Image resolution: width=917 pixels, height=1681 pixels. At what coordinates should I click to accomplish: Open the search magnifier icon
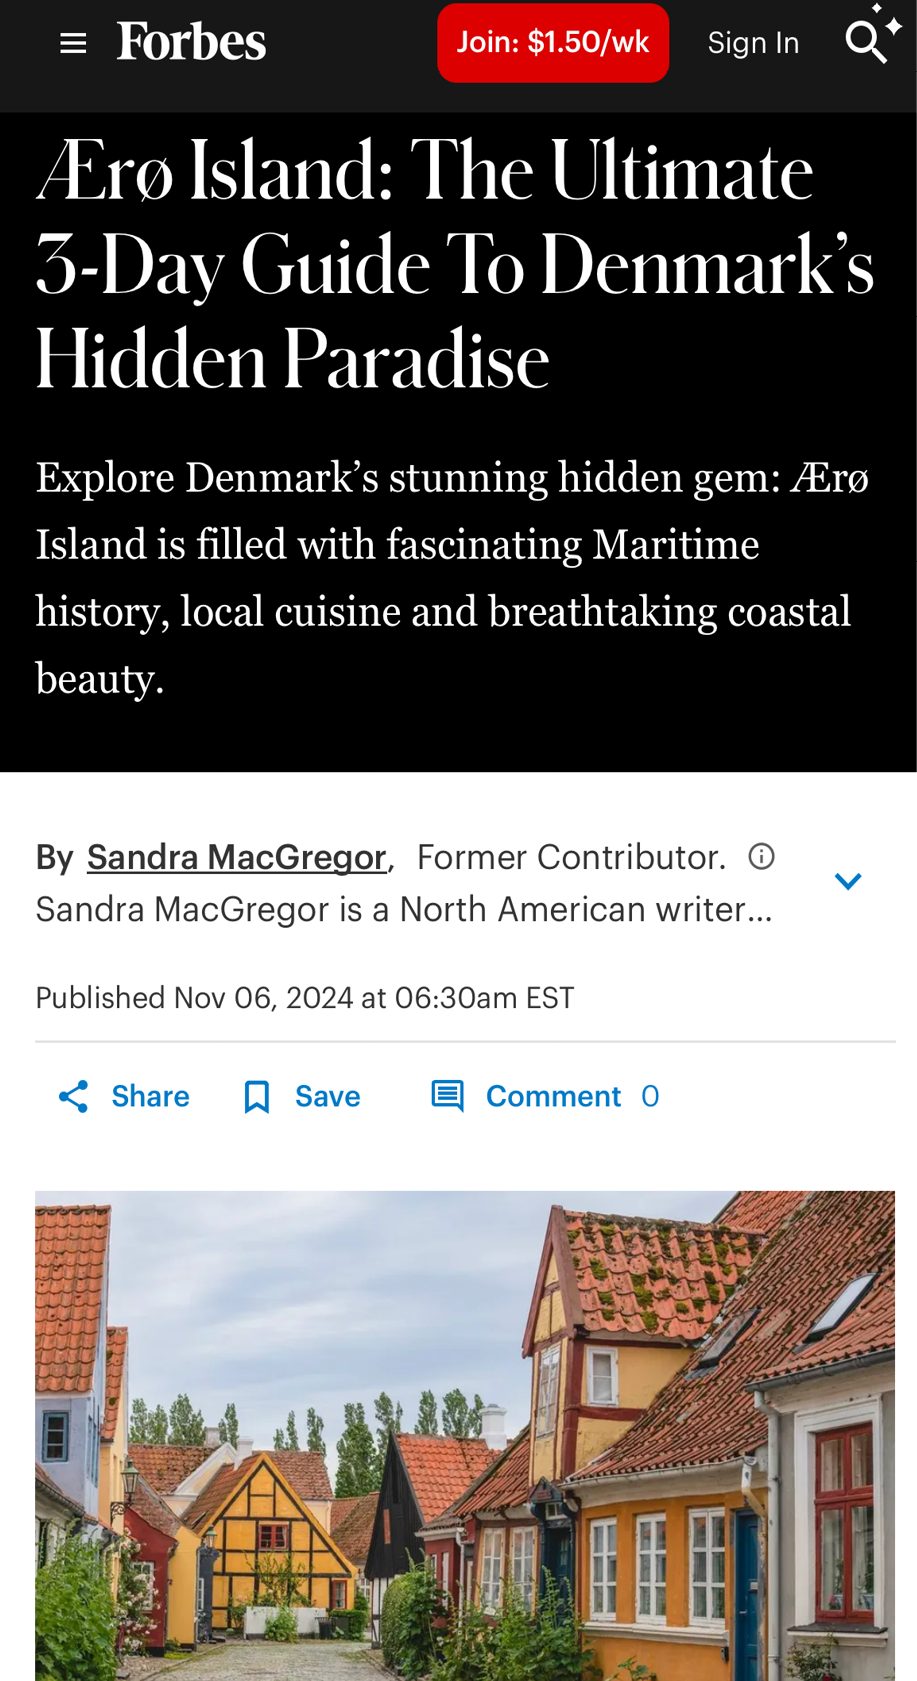coord(866,42)
